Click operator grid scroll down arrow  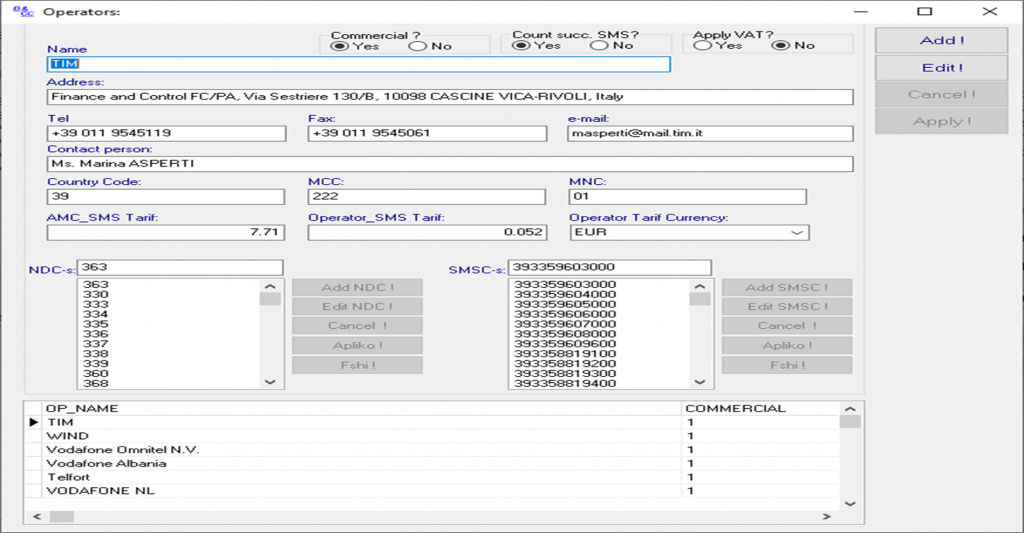point(850,504)
